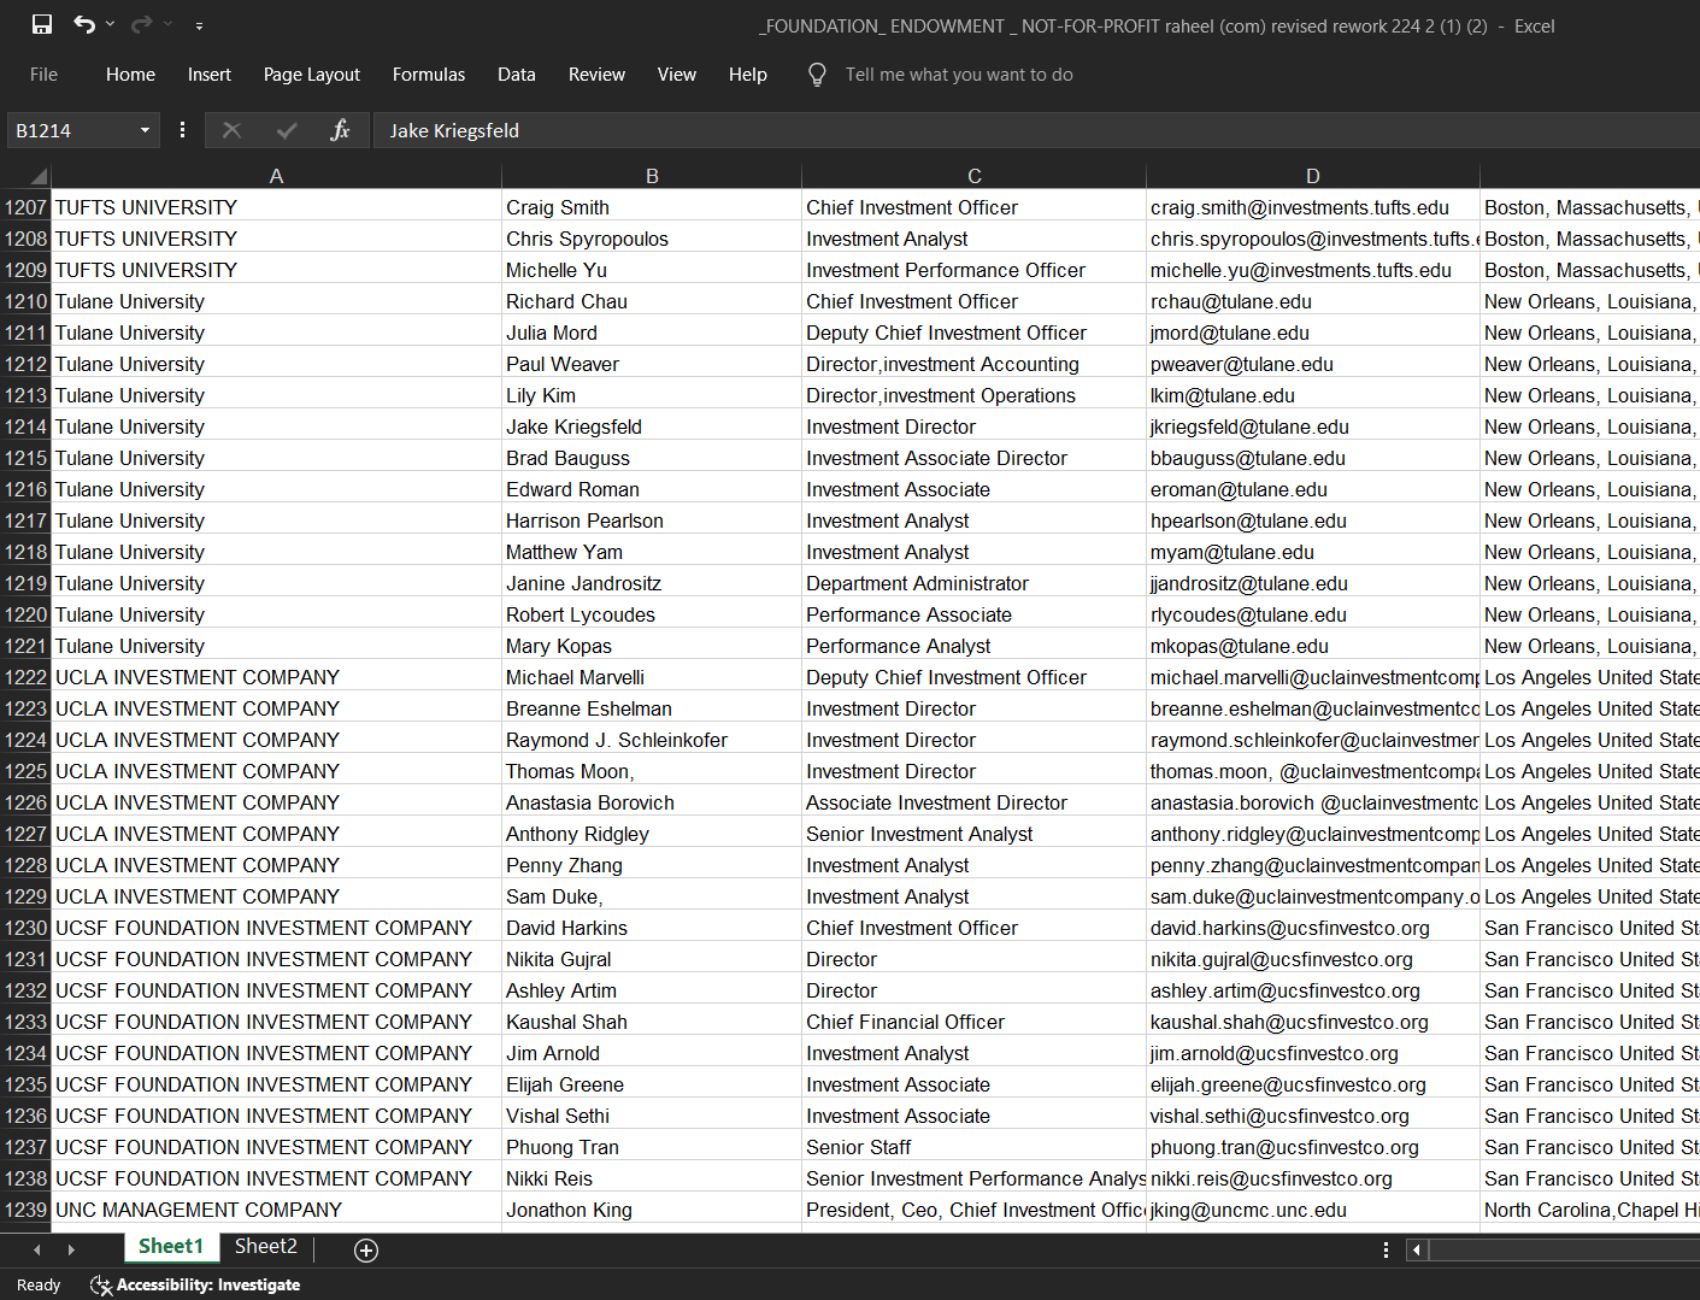Screen dimensions: 1700x1300
Task: Open the Review ribbon tab
Action: coord(596,74)
